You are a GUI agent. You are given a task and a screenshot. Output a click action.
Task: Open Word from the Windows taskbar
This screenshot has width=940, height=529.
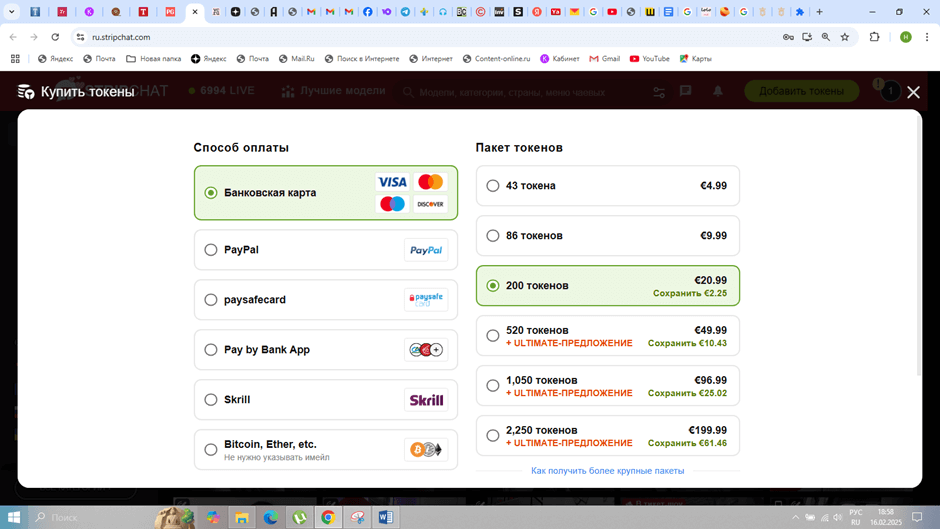click(386, 517)
